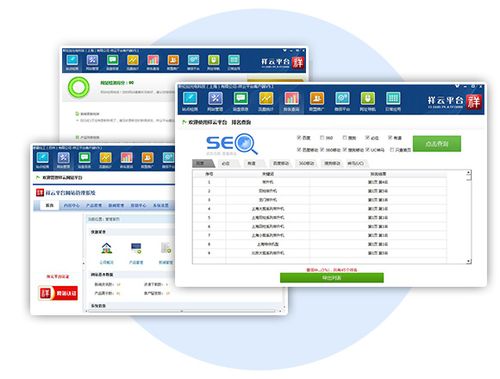
Task: Switch to the 百度移动 results tab
Action: (x=281, y=163)
